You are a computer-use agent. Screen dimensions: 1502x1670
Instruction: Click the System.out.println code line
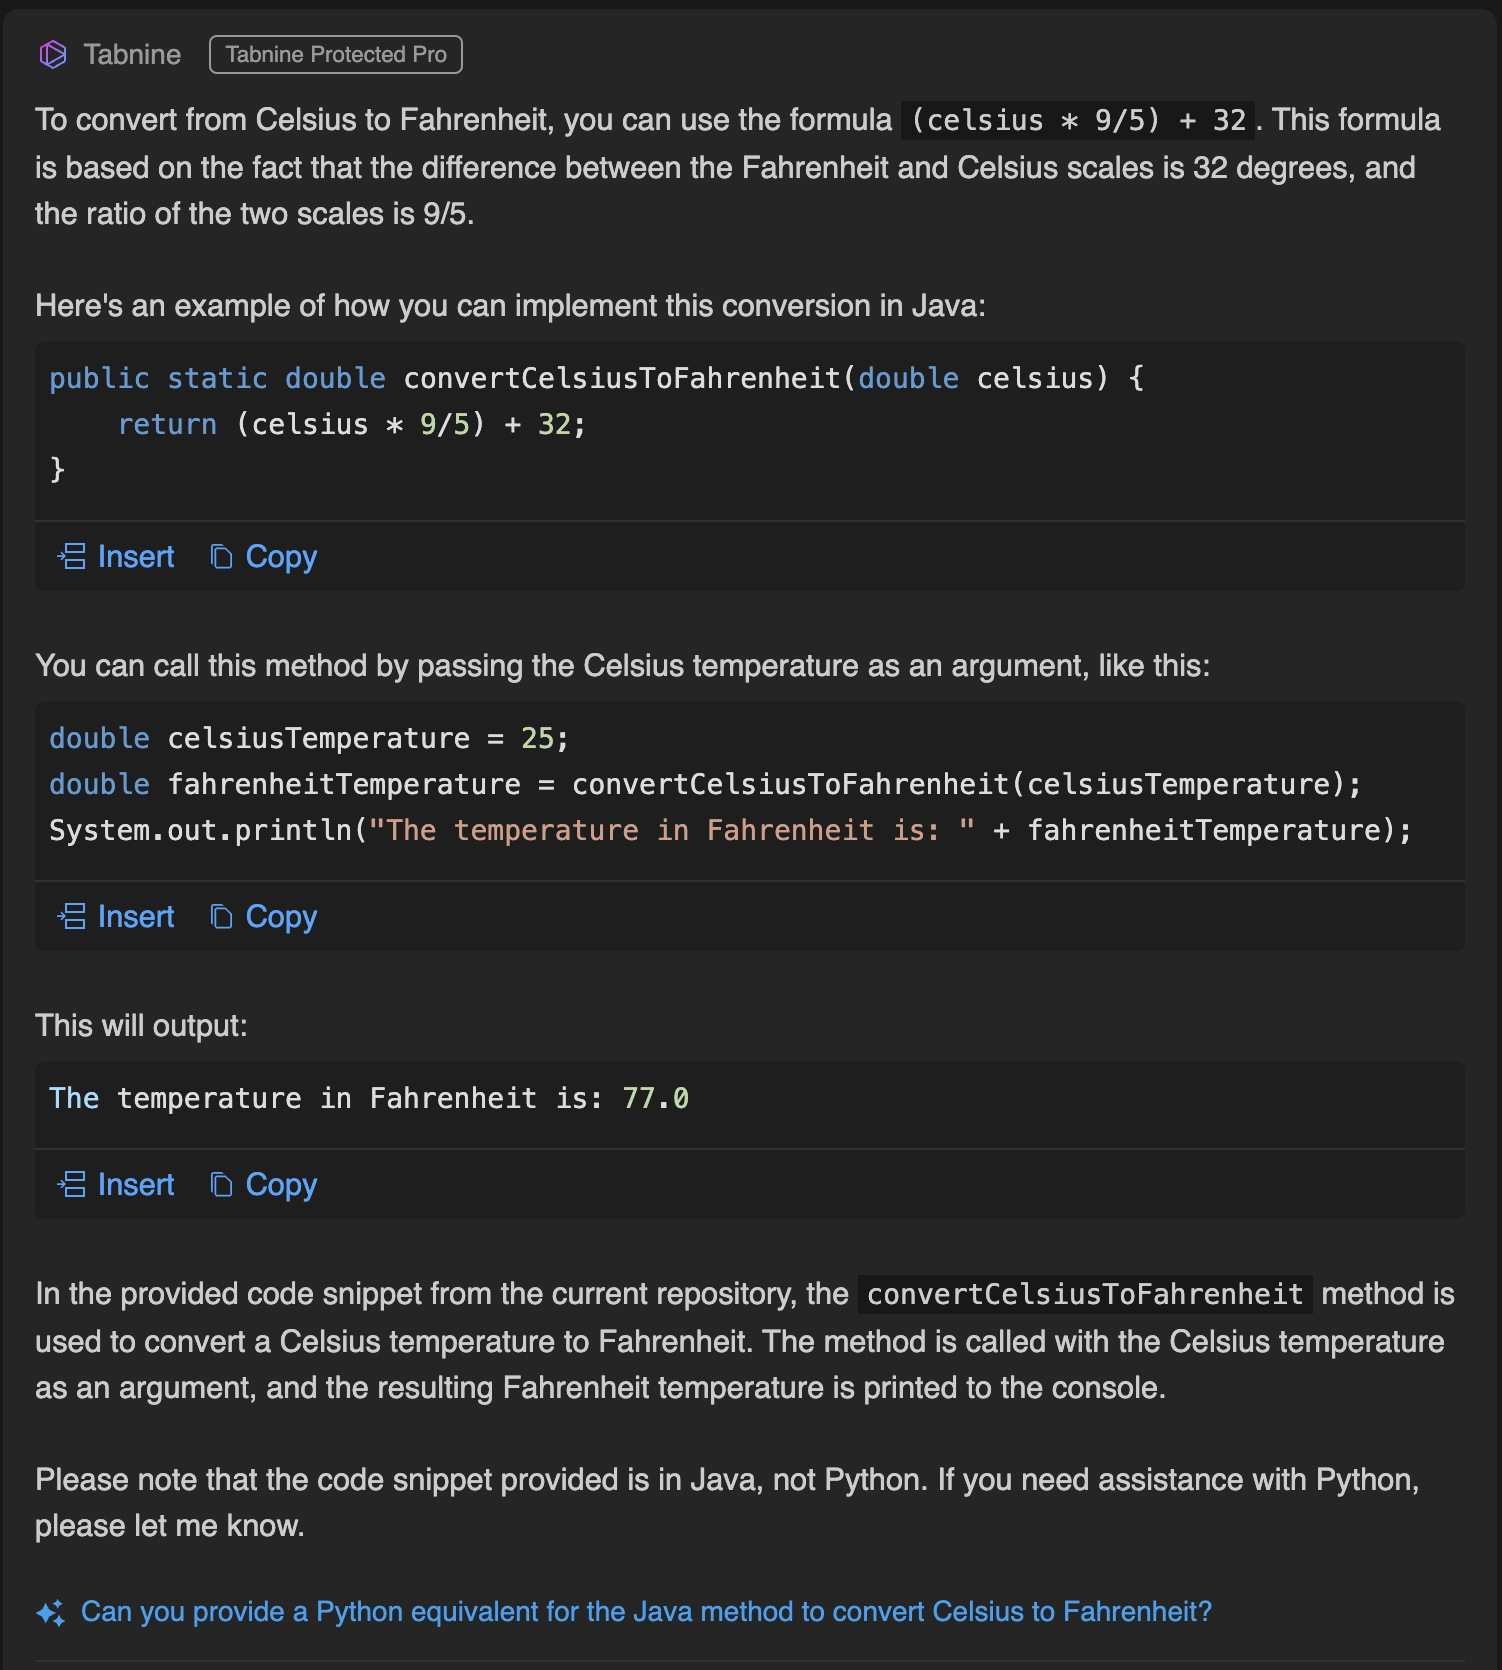[x=730, y=830]
